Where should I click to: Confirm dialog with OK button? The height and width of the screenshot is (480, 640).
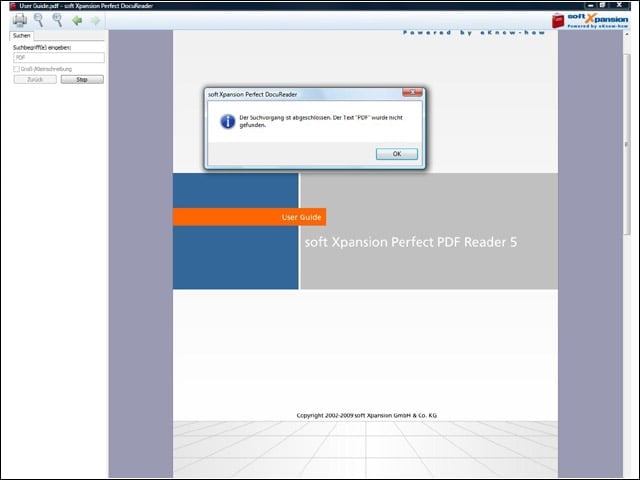[x=397, y=154]
